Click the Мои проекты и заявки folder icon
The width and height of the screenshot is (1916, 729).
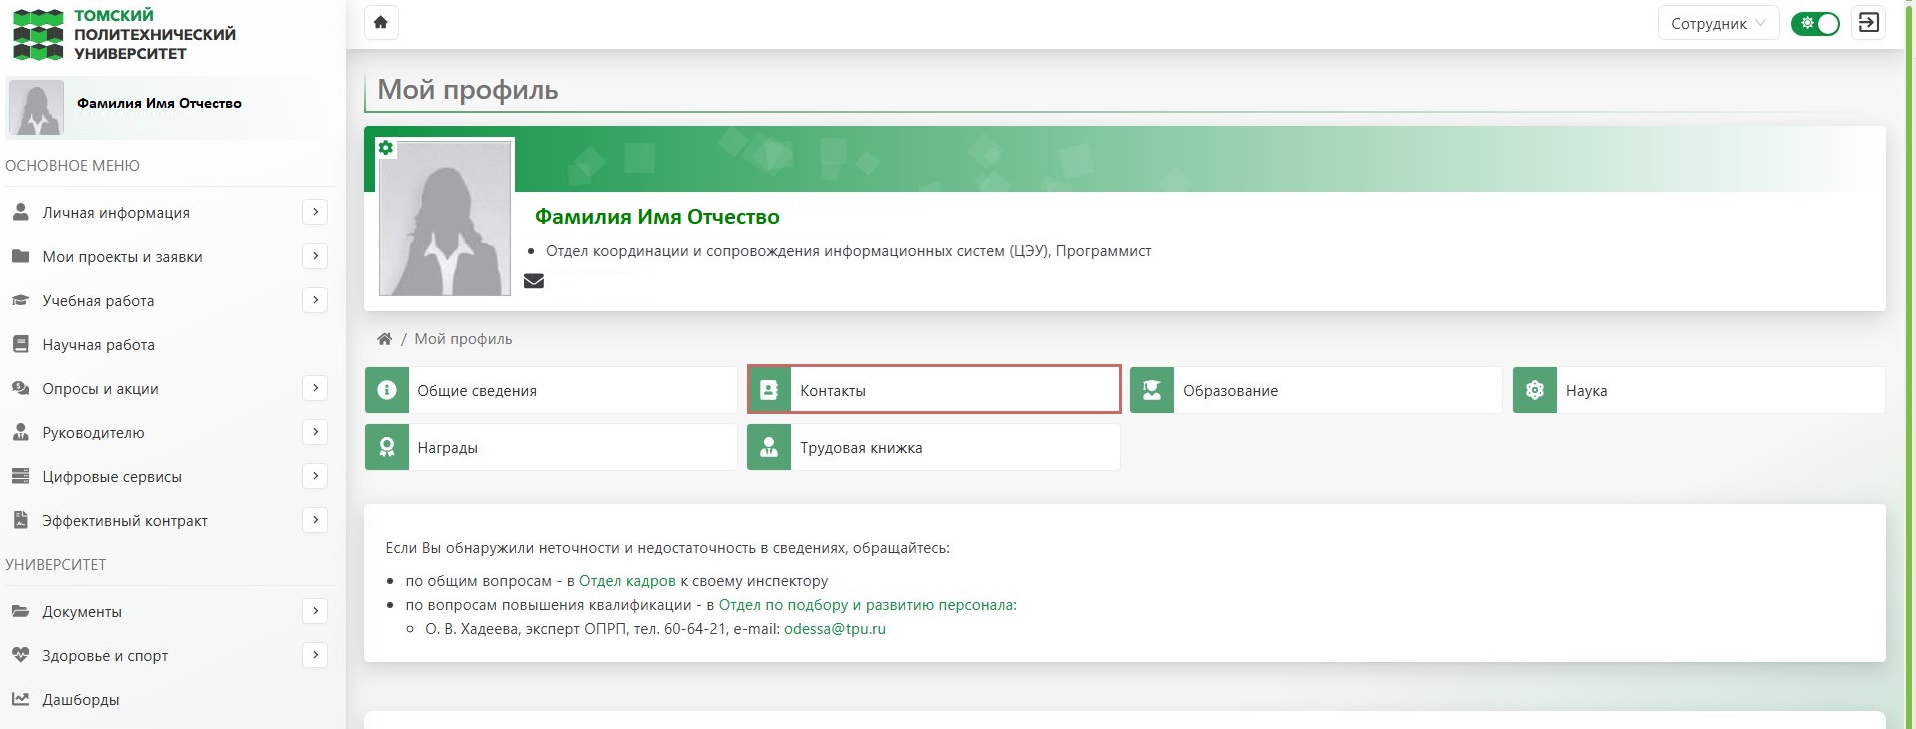pyautogui.click(x=20, y=256)
